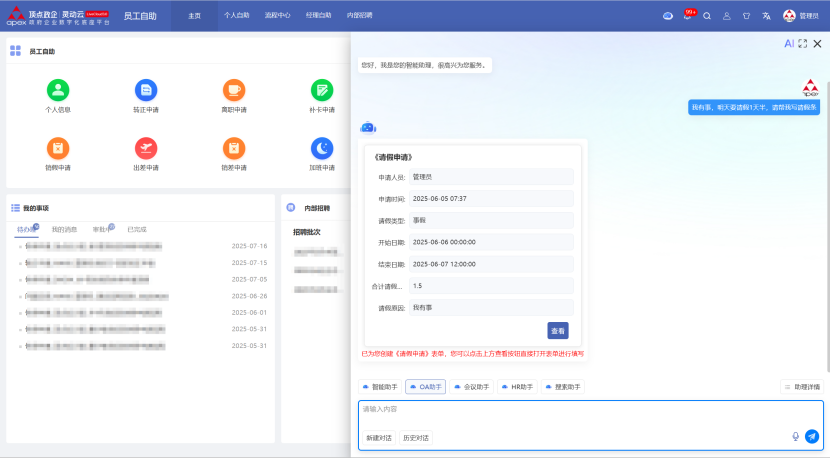Expand the AI chat panel to fullscreen
This screenshot has width=830, height=458.
tap(802, 44)
